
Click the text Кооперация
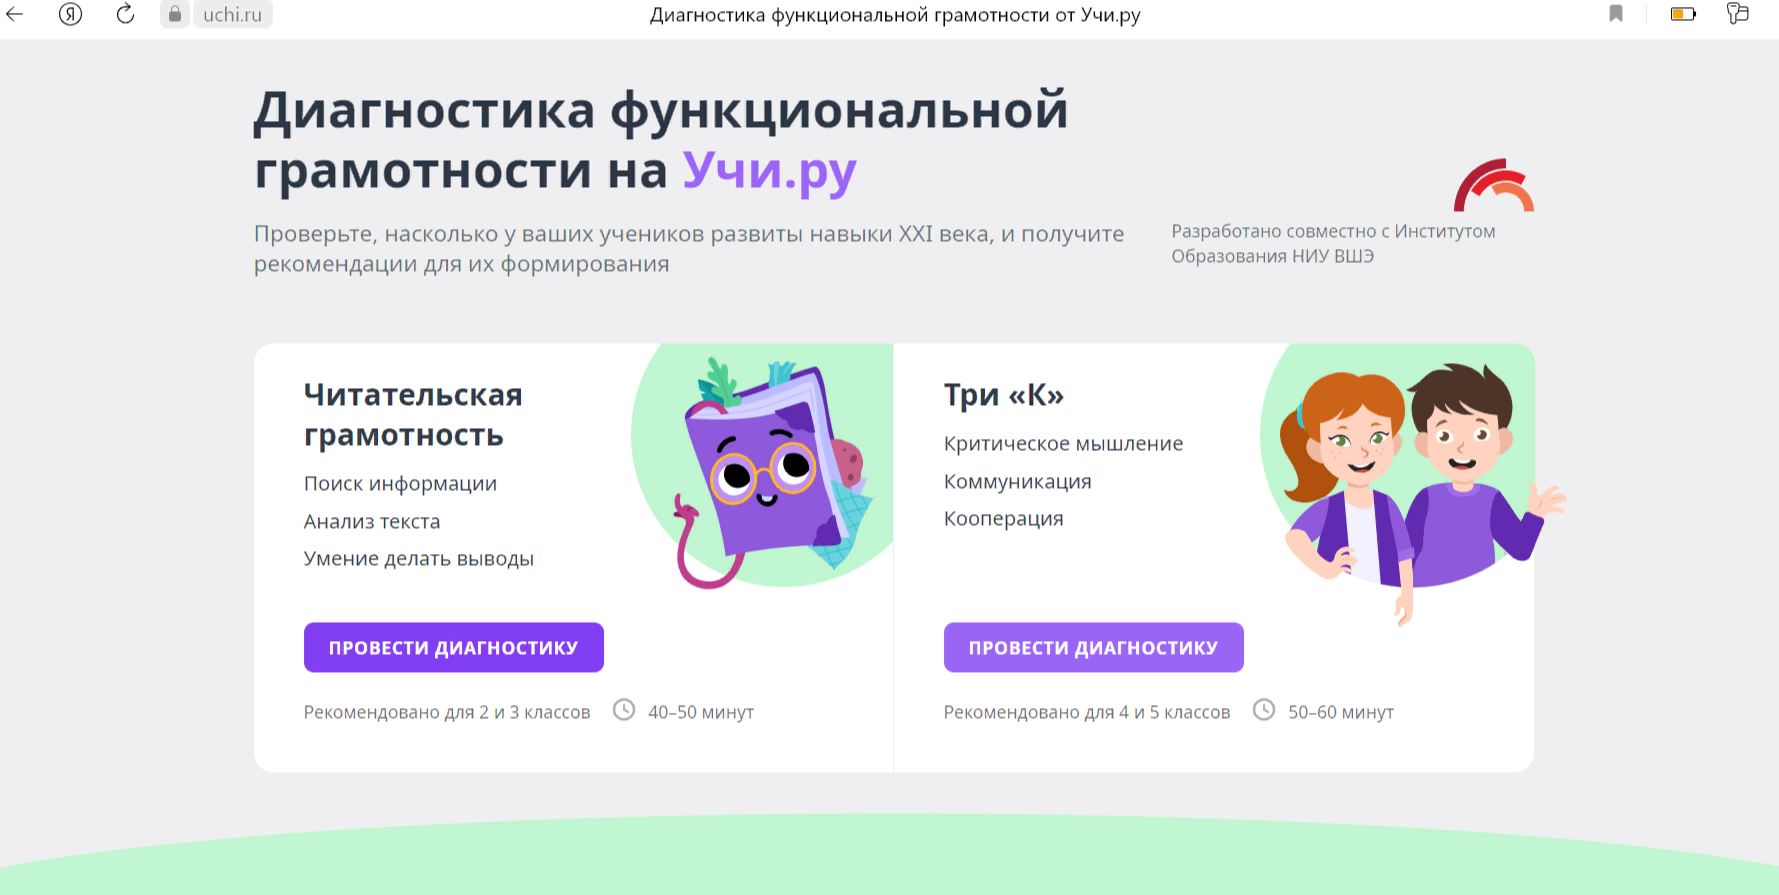(x=1004, y=518)
